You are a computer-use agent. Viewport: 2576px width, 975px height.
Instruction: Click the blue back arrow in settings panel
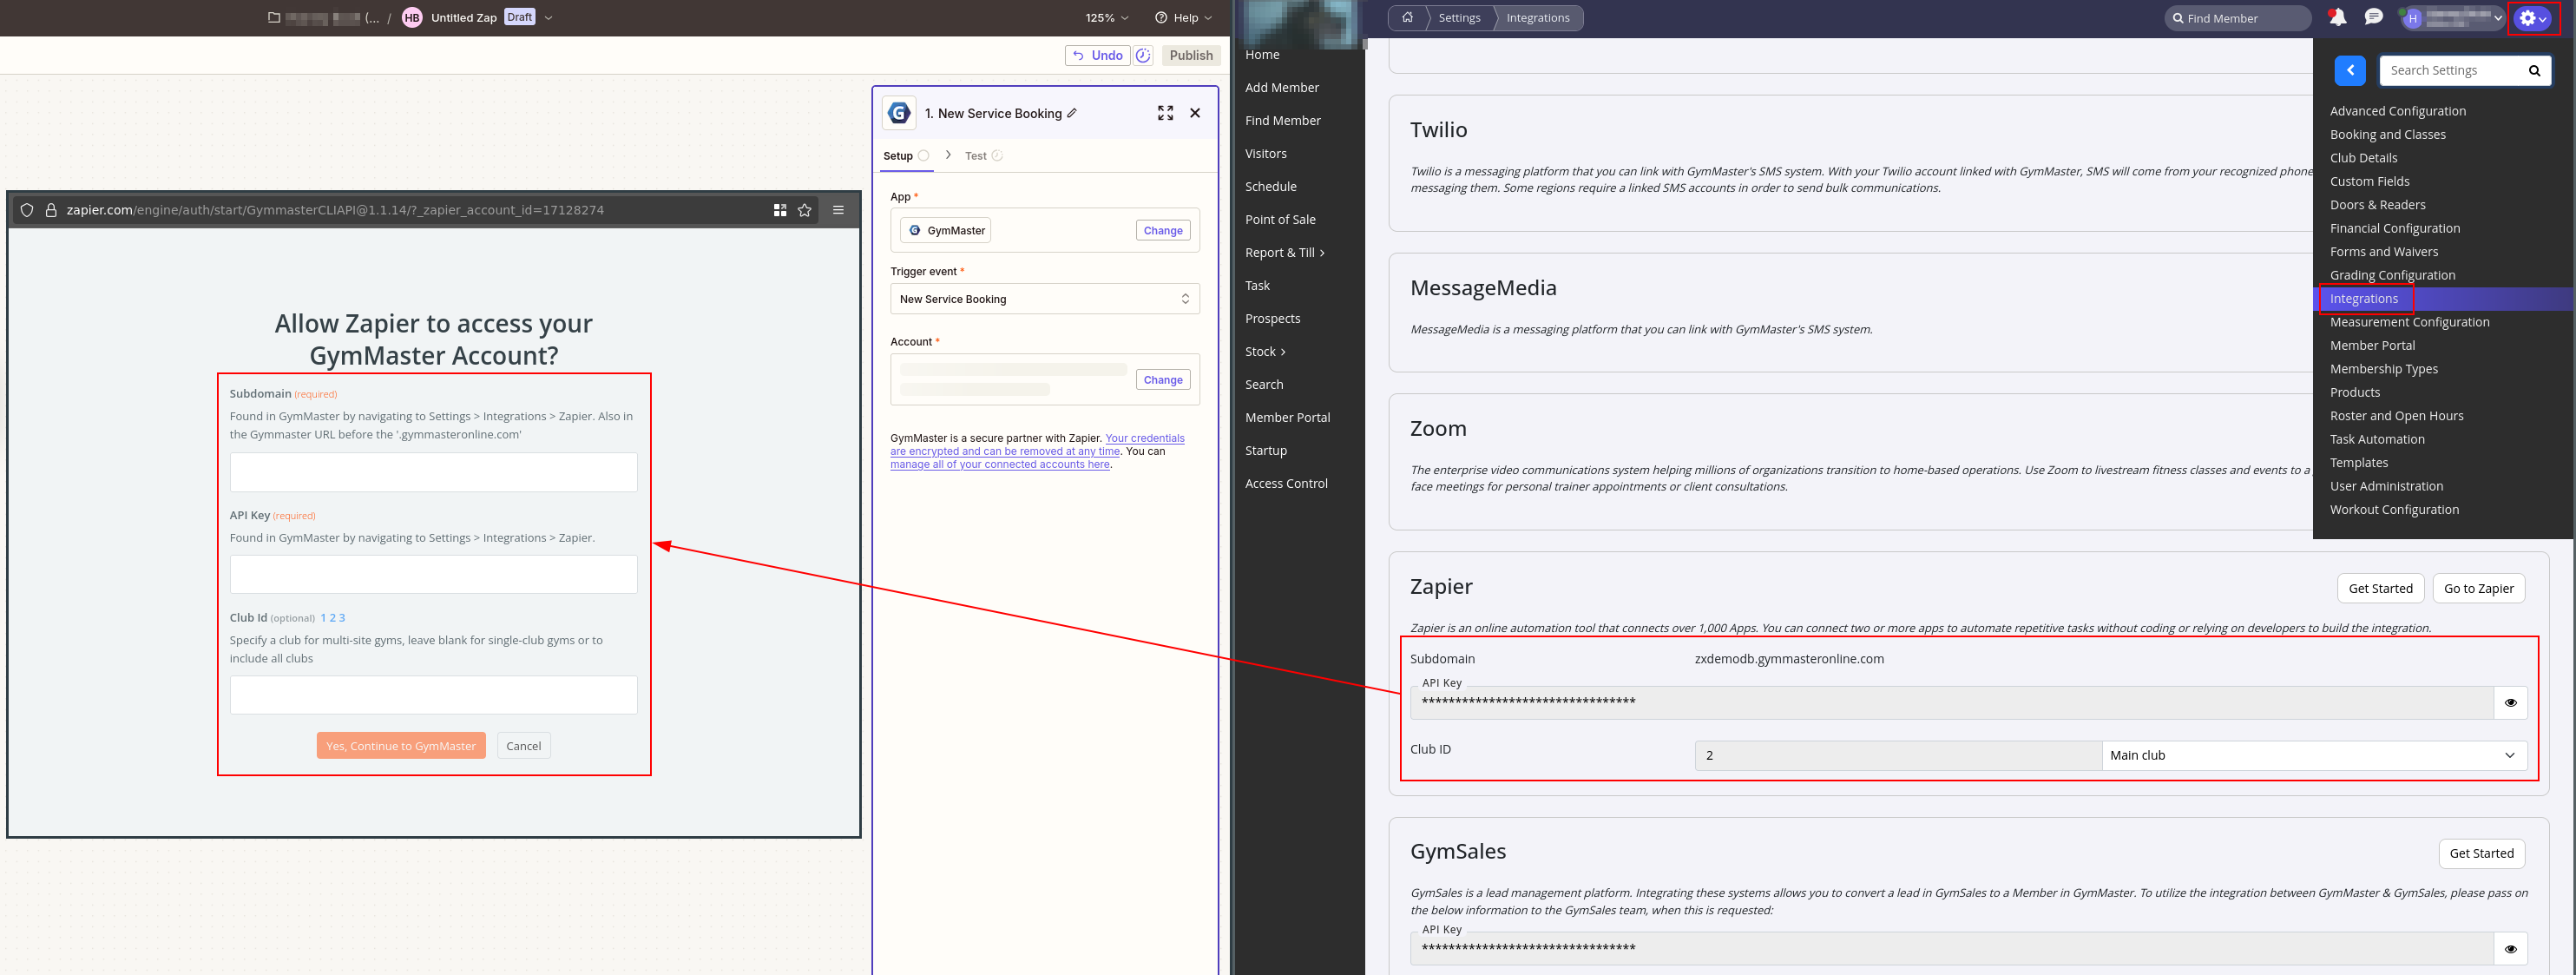coord(2350,70)
